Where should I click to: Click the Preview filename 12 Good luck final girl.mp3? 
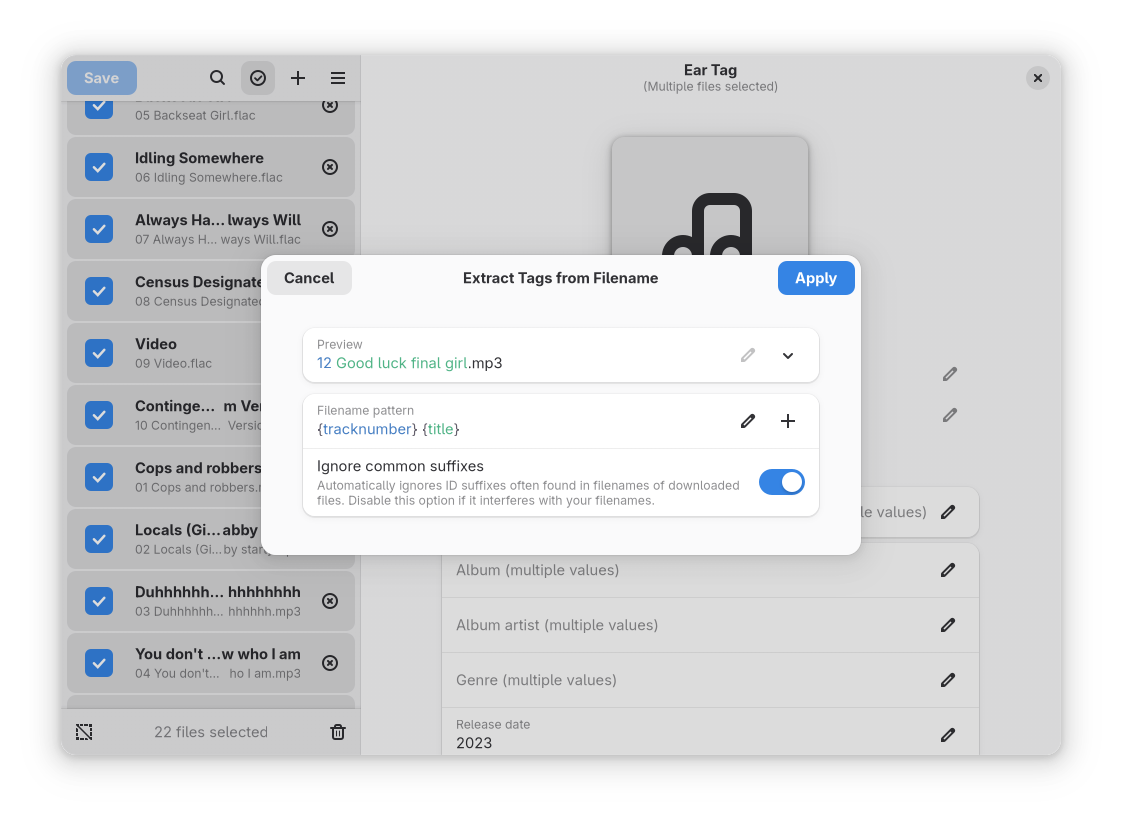coord(409,363)
